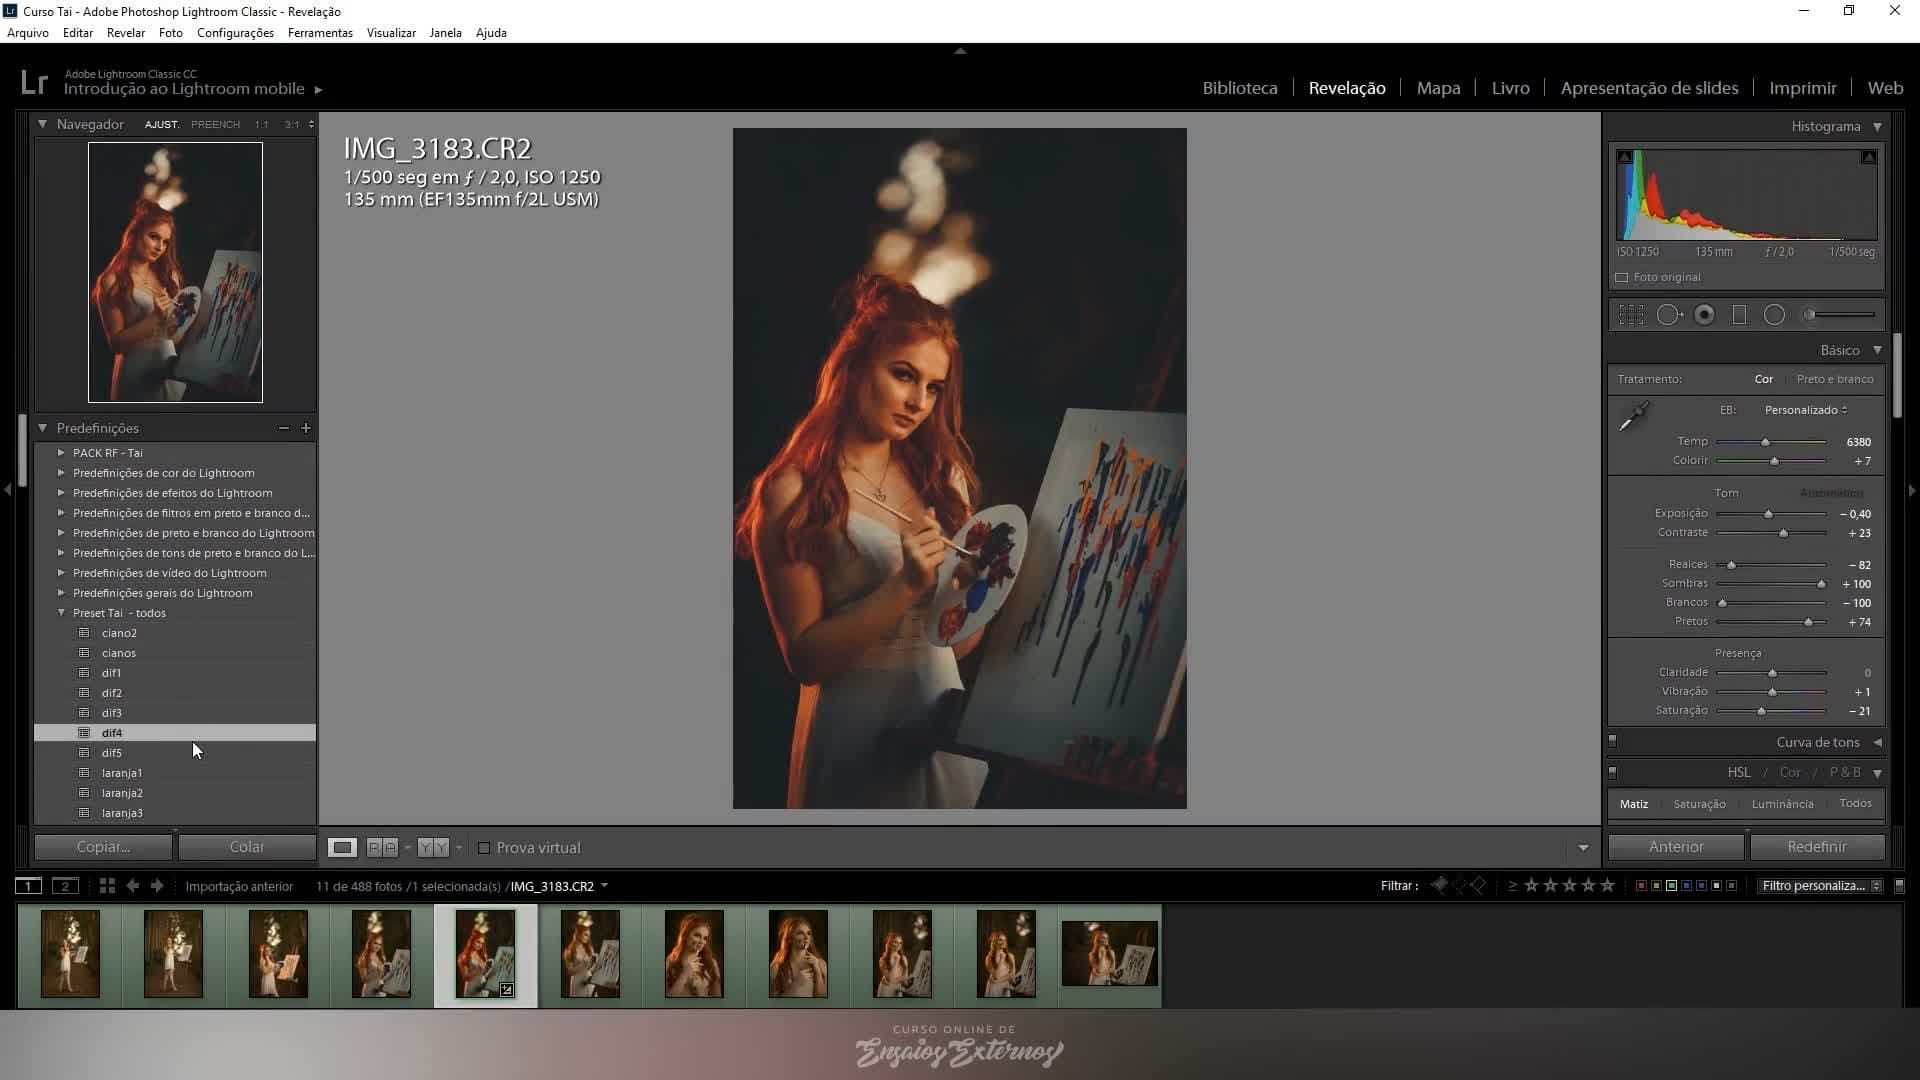Select the Crop Overlay tool

tap(1631, 315)
